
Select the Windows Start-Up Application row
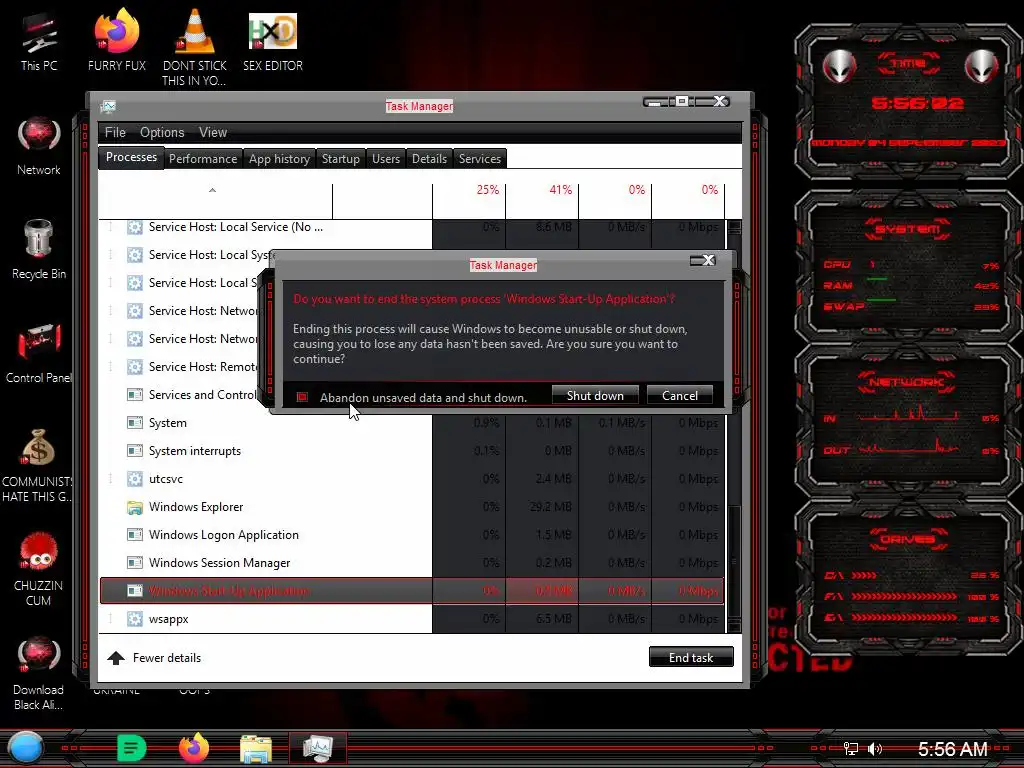[411, 590]
